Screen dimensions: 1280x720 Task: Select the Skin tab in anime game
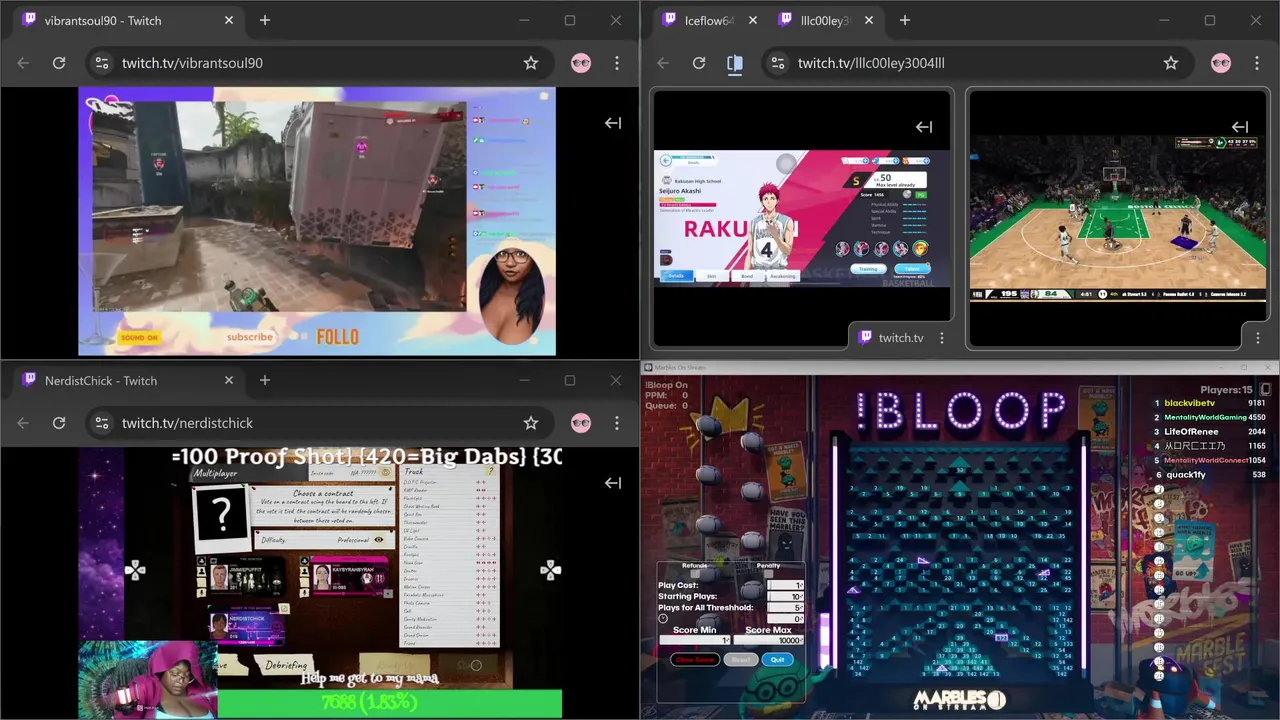[x=712, y=276]
